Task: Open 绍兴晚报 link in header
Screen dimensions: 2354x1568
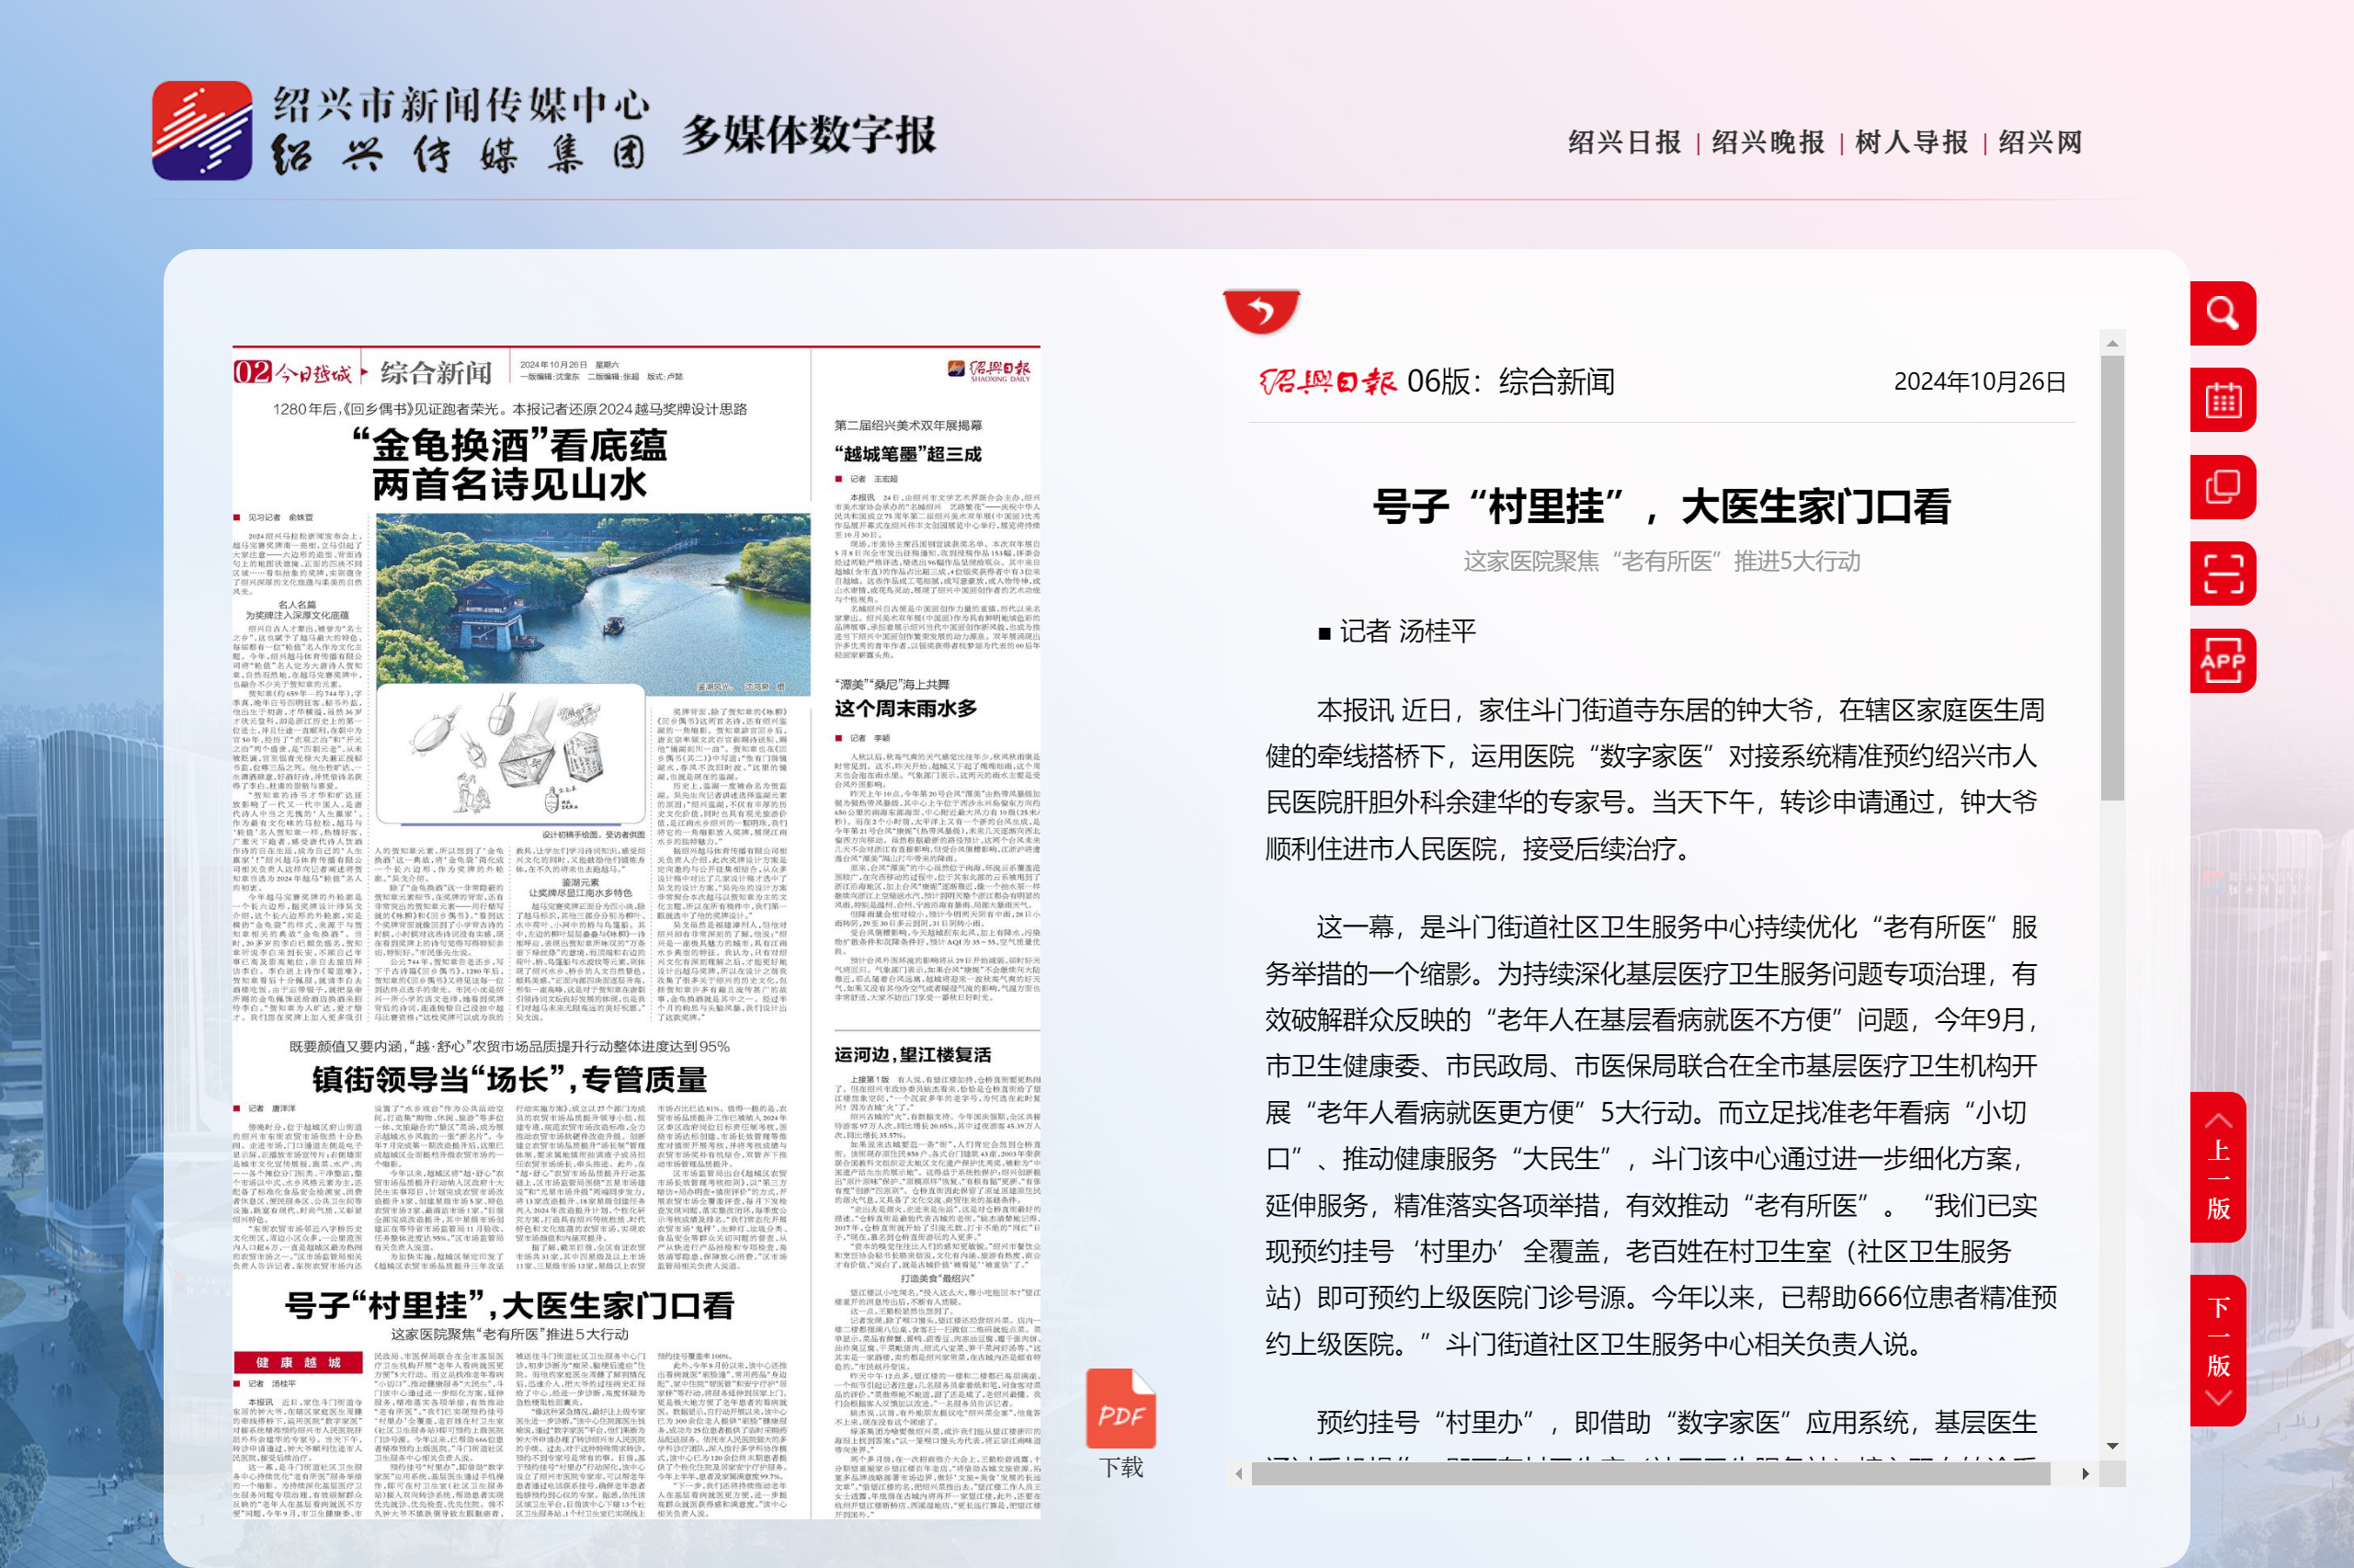Action: pos(1768,143)
